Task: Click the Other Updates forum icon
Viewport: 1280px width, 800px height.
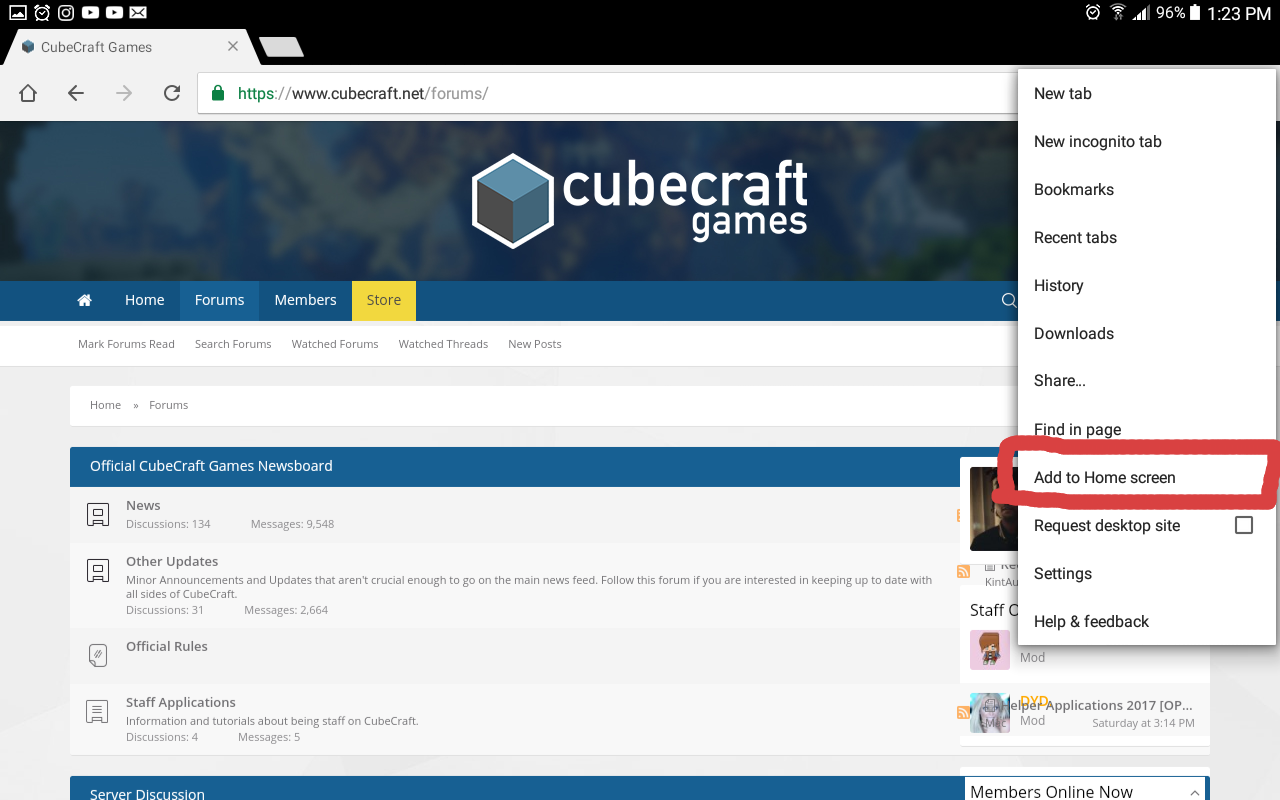Action: coord(97,571)
